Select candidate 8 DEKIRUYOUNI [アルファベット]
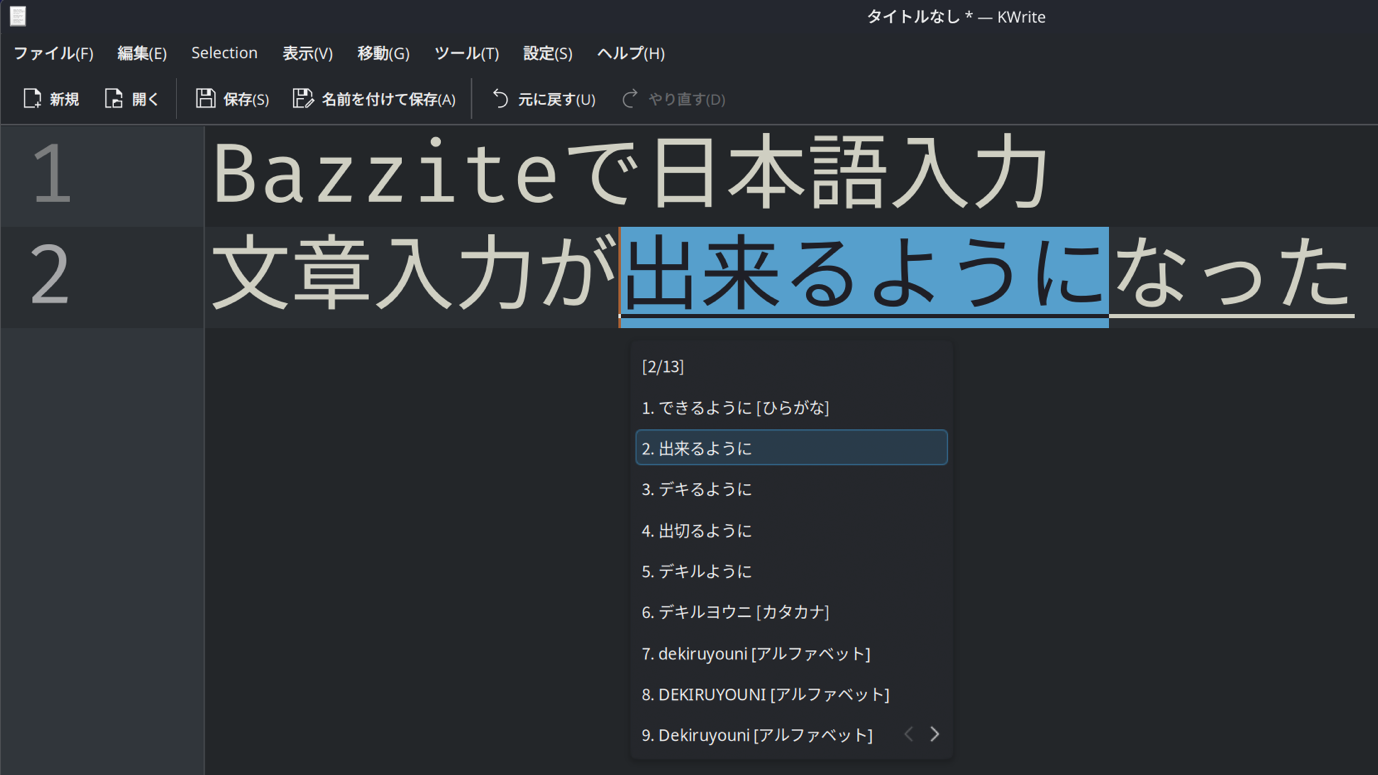Screen dimensions: 1378x775 coord(791,694)
